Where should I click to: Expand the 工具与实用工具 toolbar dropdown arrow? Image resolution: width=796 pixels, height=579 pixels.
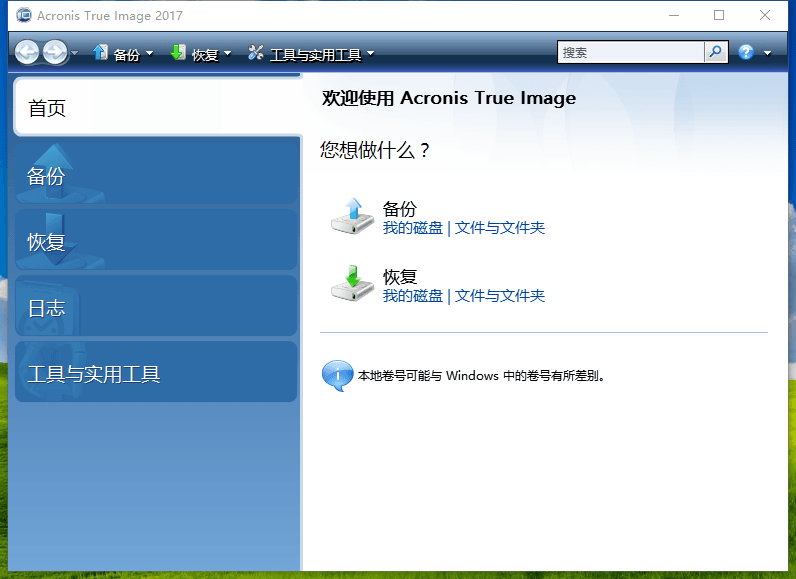pyautogui.click(x=371, y=53)
